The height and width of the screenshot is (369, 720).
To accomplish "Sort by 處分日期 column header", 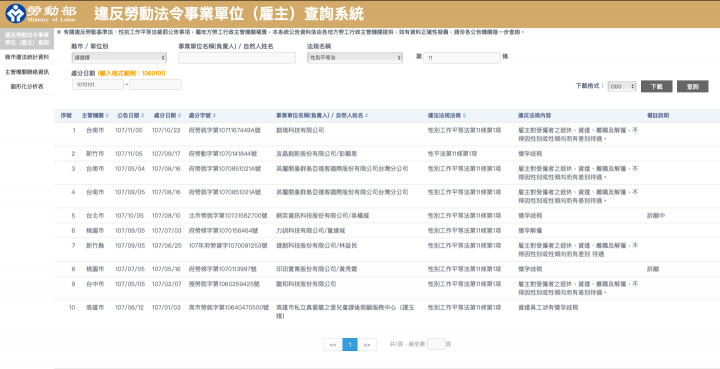I will [167, 116].
